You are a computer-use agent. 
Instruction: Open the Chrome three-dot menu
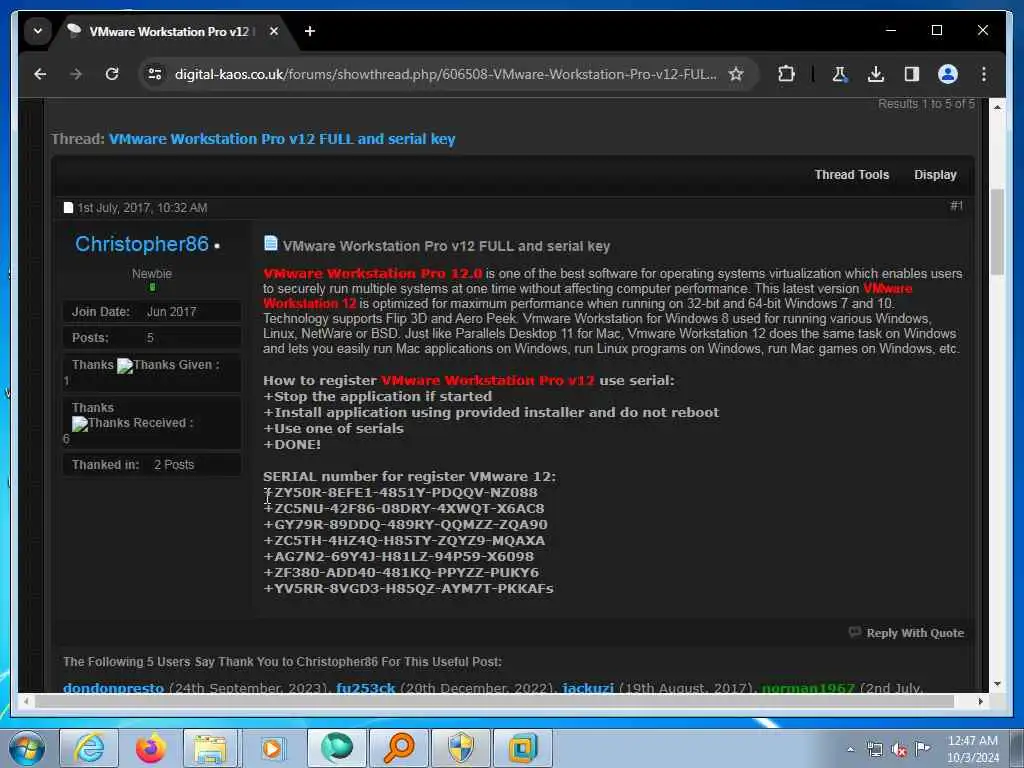pos(984,74)
